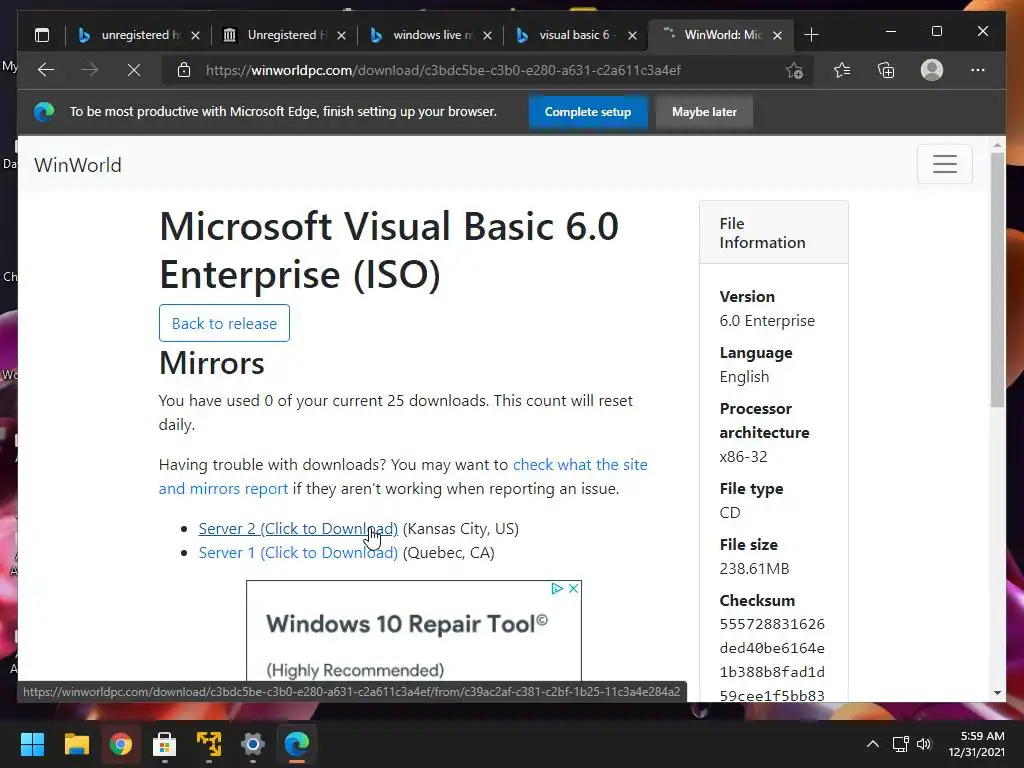
Task: Open Collections panel
Action: click(886, 70)
